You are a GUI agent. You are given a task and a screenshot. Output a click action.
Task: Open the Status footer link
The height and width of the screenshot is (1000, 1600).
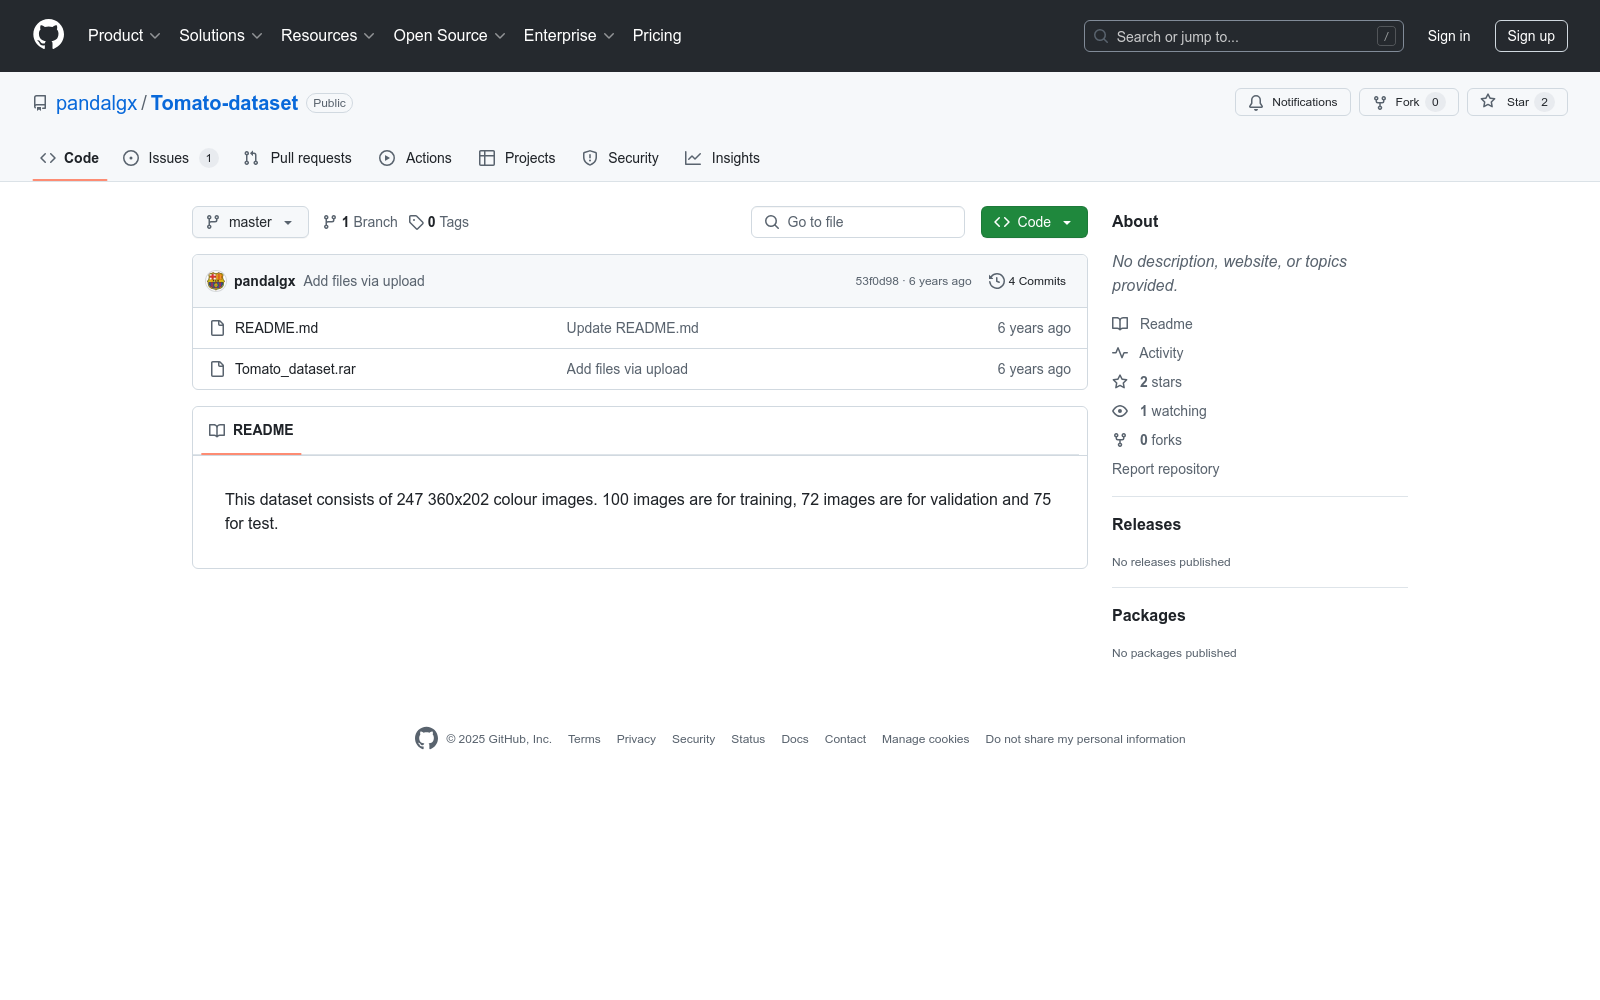[x=748, y=739]
